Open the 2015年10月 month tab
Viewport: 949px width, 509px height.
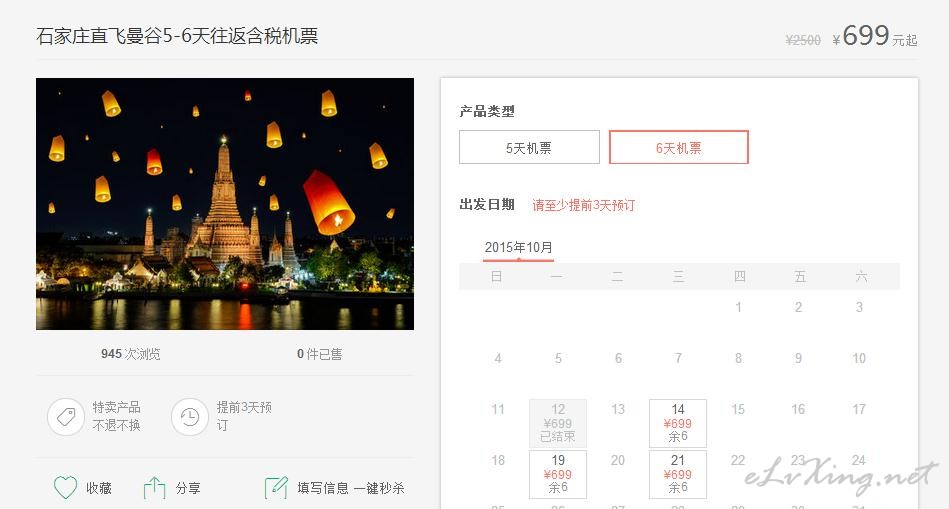coord(519,248)
